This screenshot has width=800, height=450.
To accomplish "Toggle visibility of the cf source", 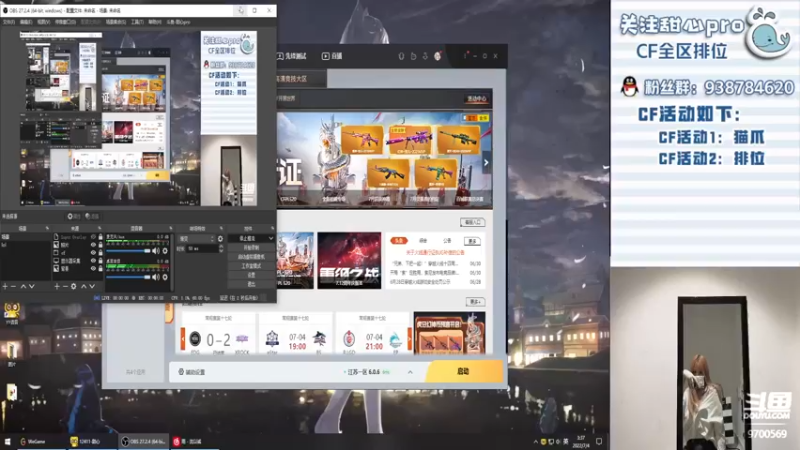I will pos(93,253).
